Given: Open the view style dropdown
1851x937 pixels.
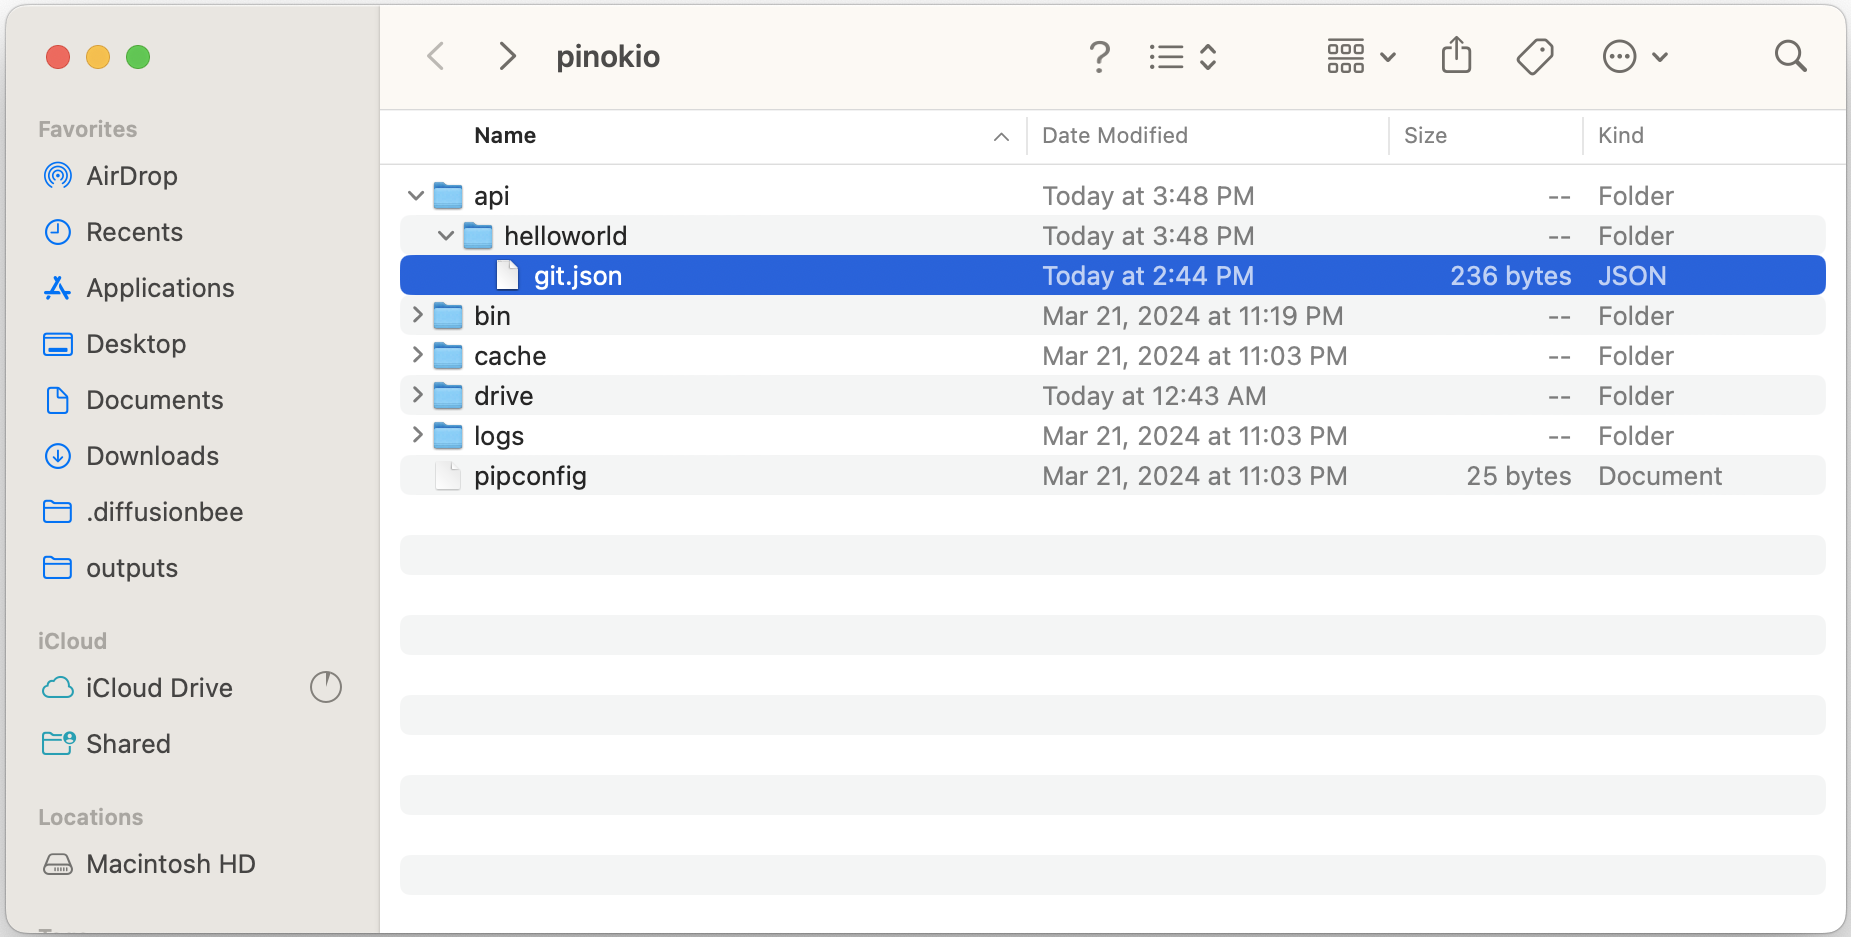Looking at the screenshot, I should [x=1185, y=56].
